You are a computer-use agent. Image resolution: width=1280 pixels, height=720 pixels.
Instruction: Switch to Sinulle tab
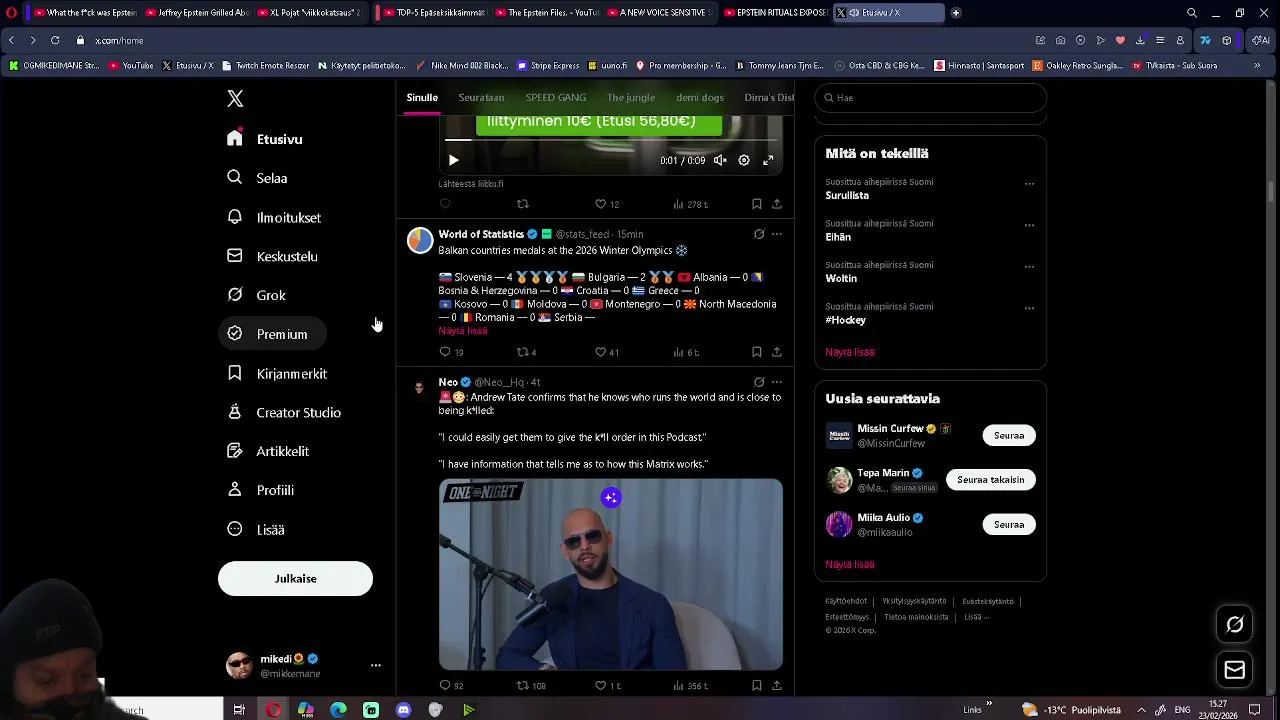pyautogui.click(x=422, y=97)
